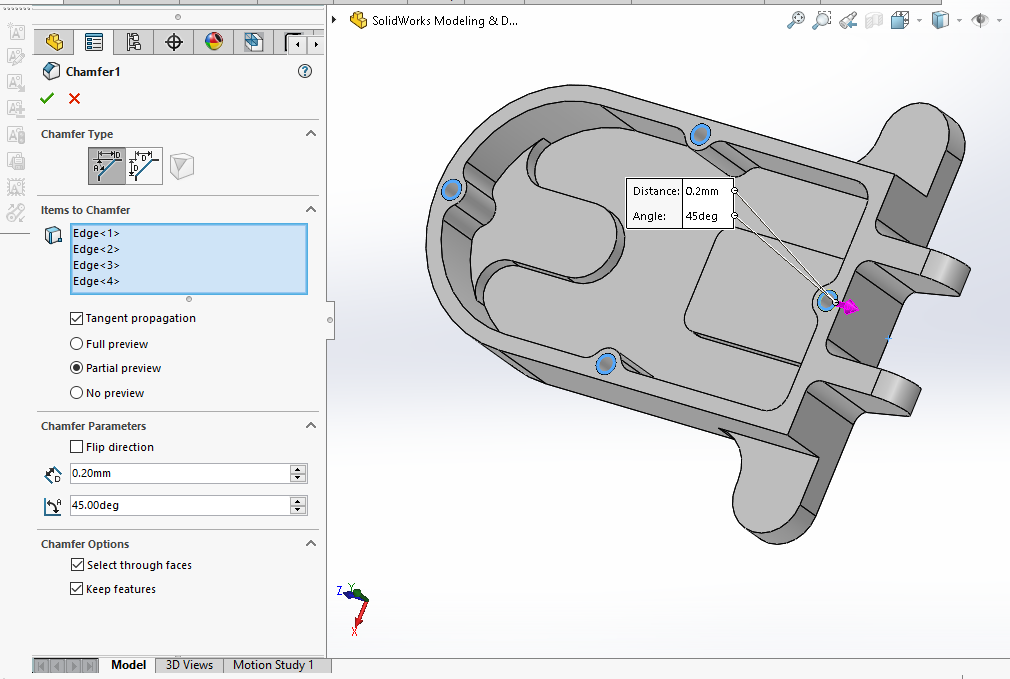Image resolution: width=1010 pixels, height=679 pixels.
Task: Enable the Flip direction checkbox
Action: pos(77,447)
